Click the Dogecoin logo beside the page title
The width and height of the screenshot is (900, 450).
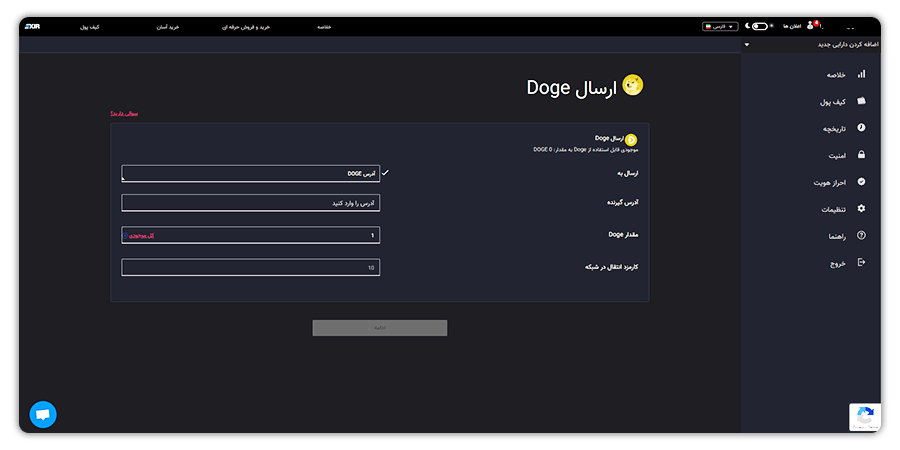tap(633, 86)
